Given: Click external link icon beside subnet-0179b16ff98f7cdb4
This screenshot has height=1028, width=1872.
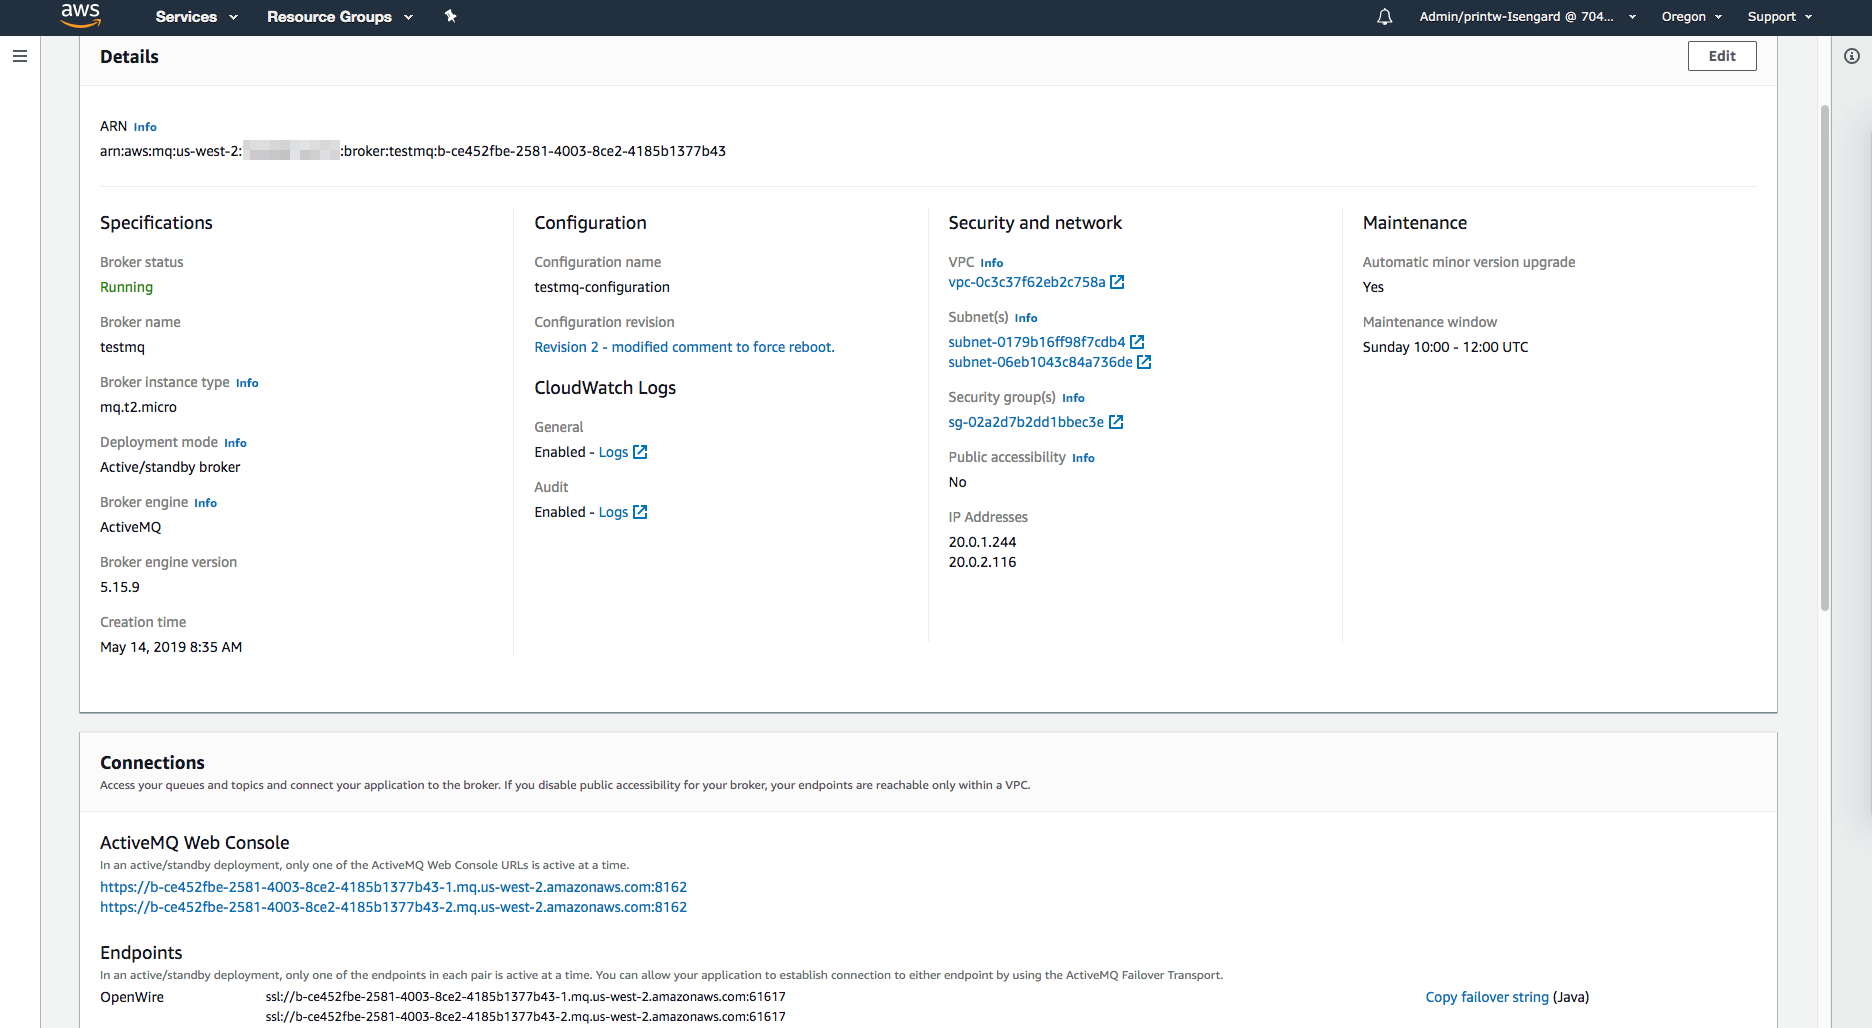Looking at the screenshot, I should coord(1137,342).
